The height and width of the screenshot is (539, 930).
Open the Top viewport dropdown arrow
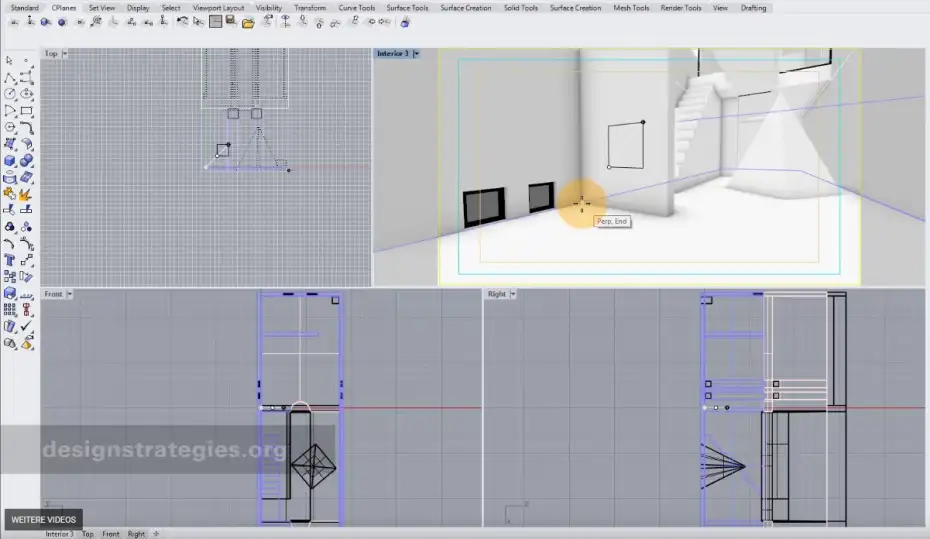point(65,53)
